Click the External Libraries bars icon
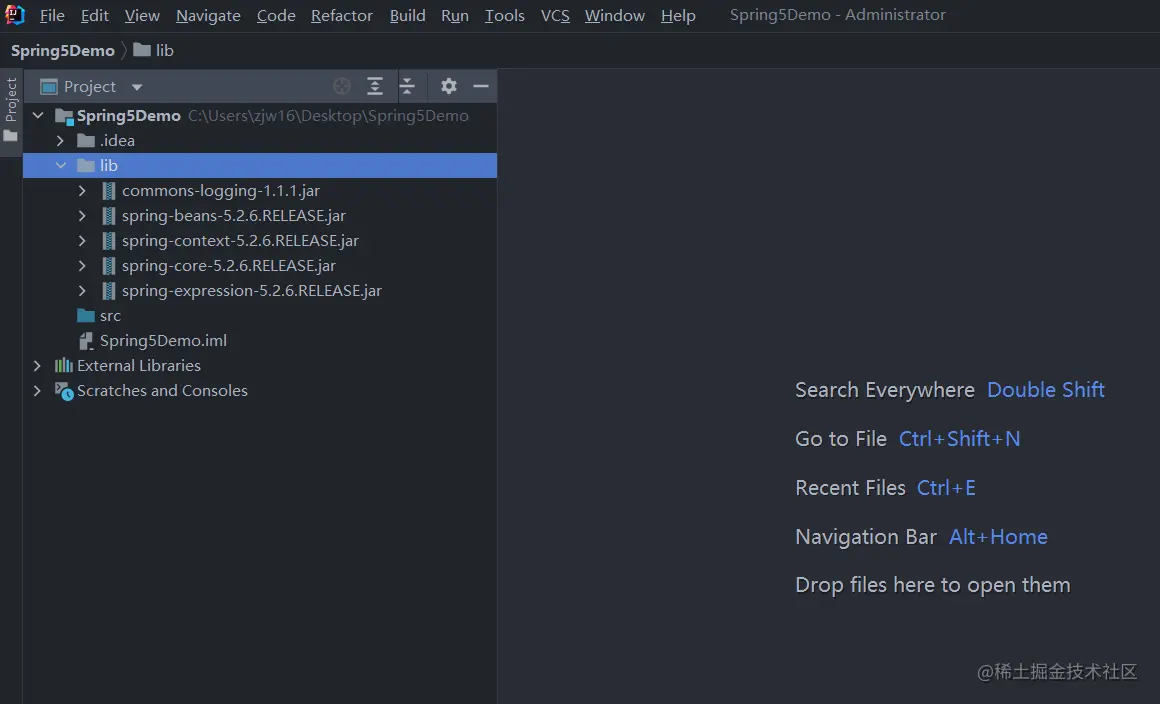1160x704 pixels. click(x=64, y=365)
